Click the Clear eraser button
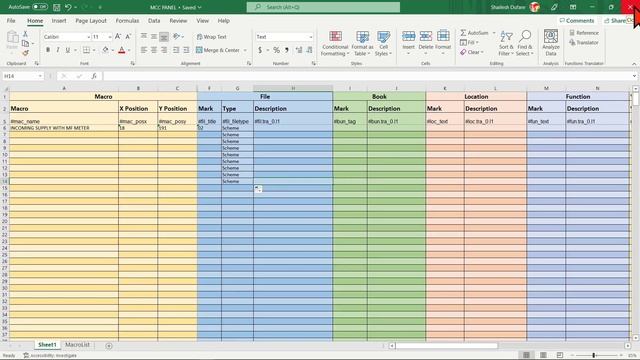 click(x=471, y=52)
